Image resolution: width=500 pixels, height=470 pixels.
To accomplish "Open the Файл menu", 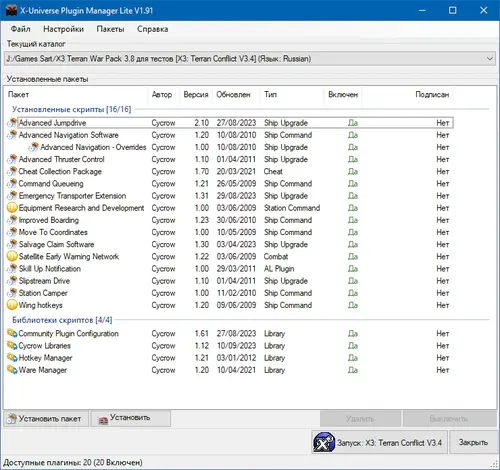I will pos(20,29).
